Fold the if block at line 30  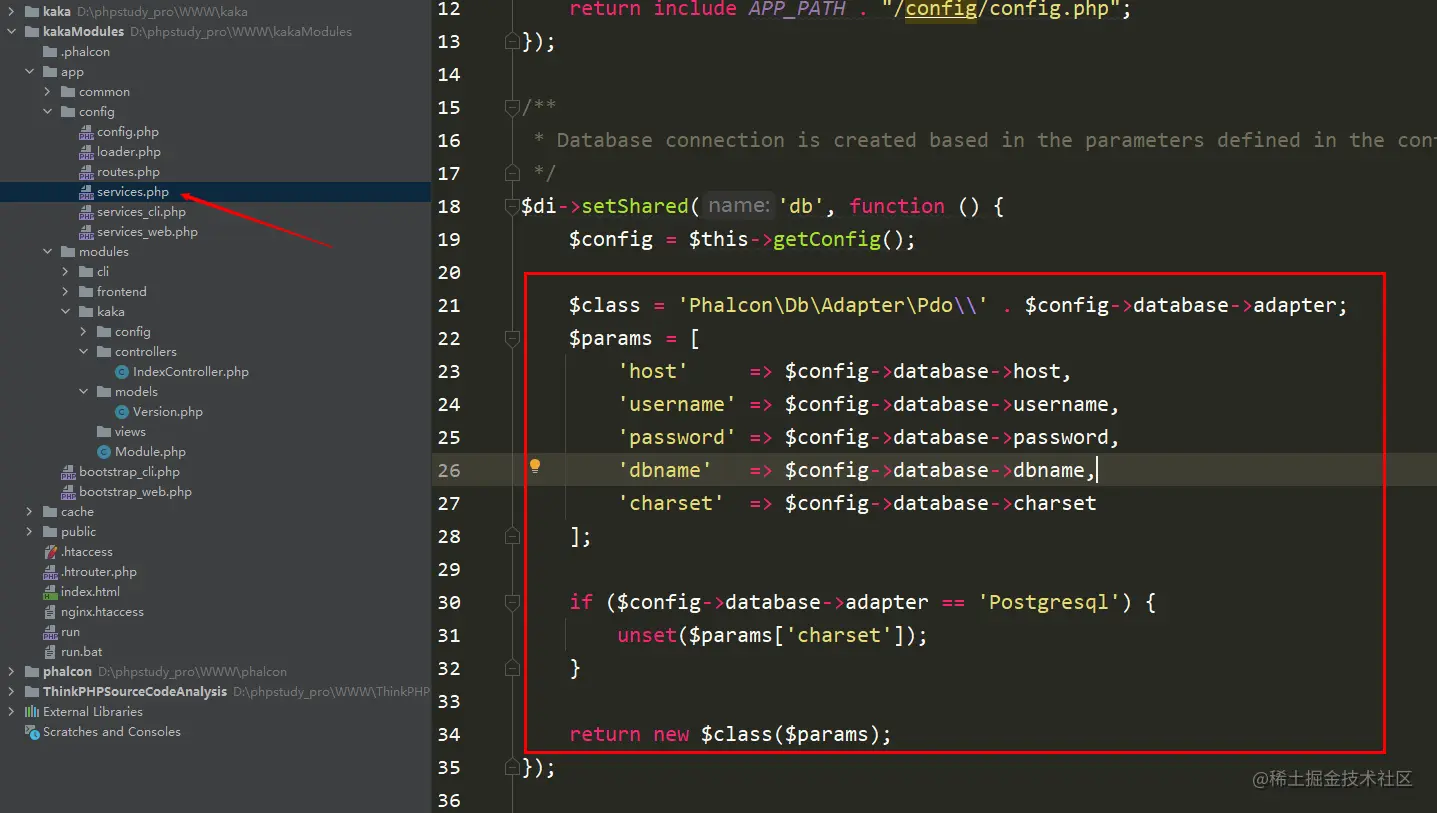coord(513,602)
